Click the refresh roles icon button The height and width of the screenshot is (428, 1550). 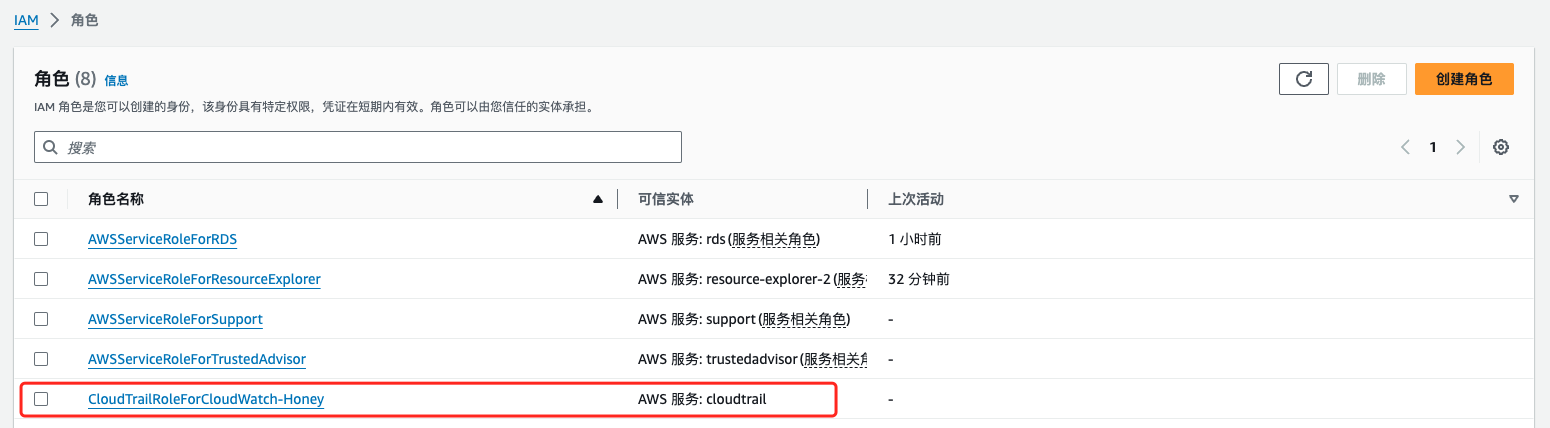coord(1303,79)
